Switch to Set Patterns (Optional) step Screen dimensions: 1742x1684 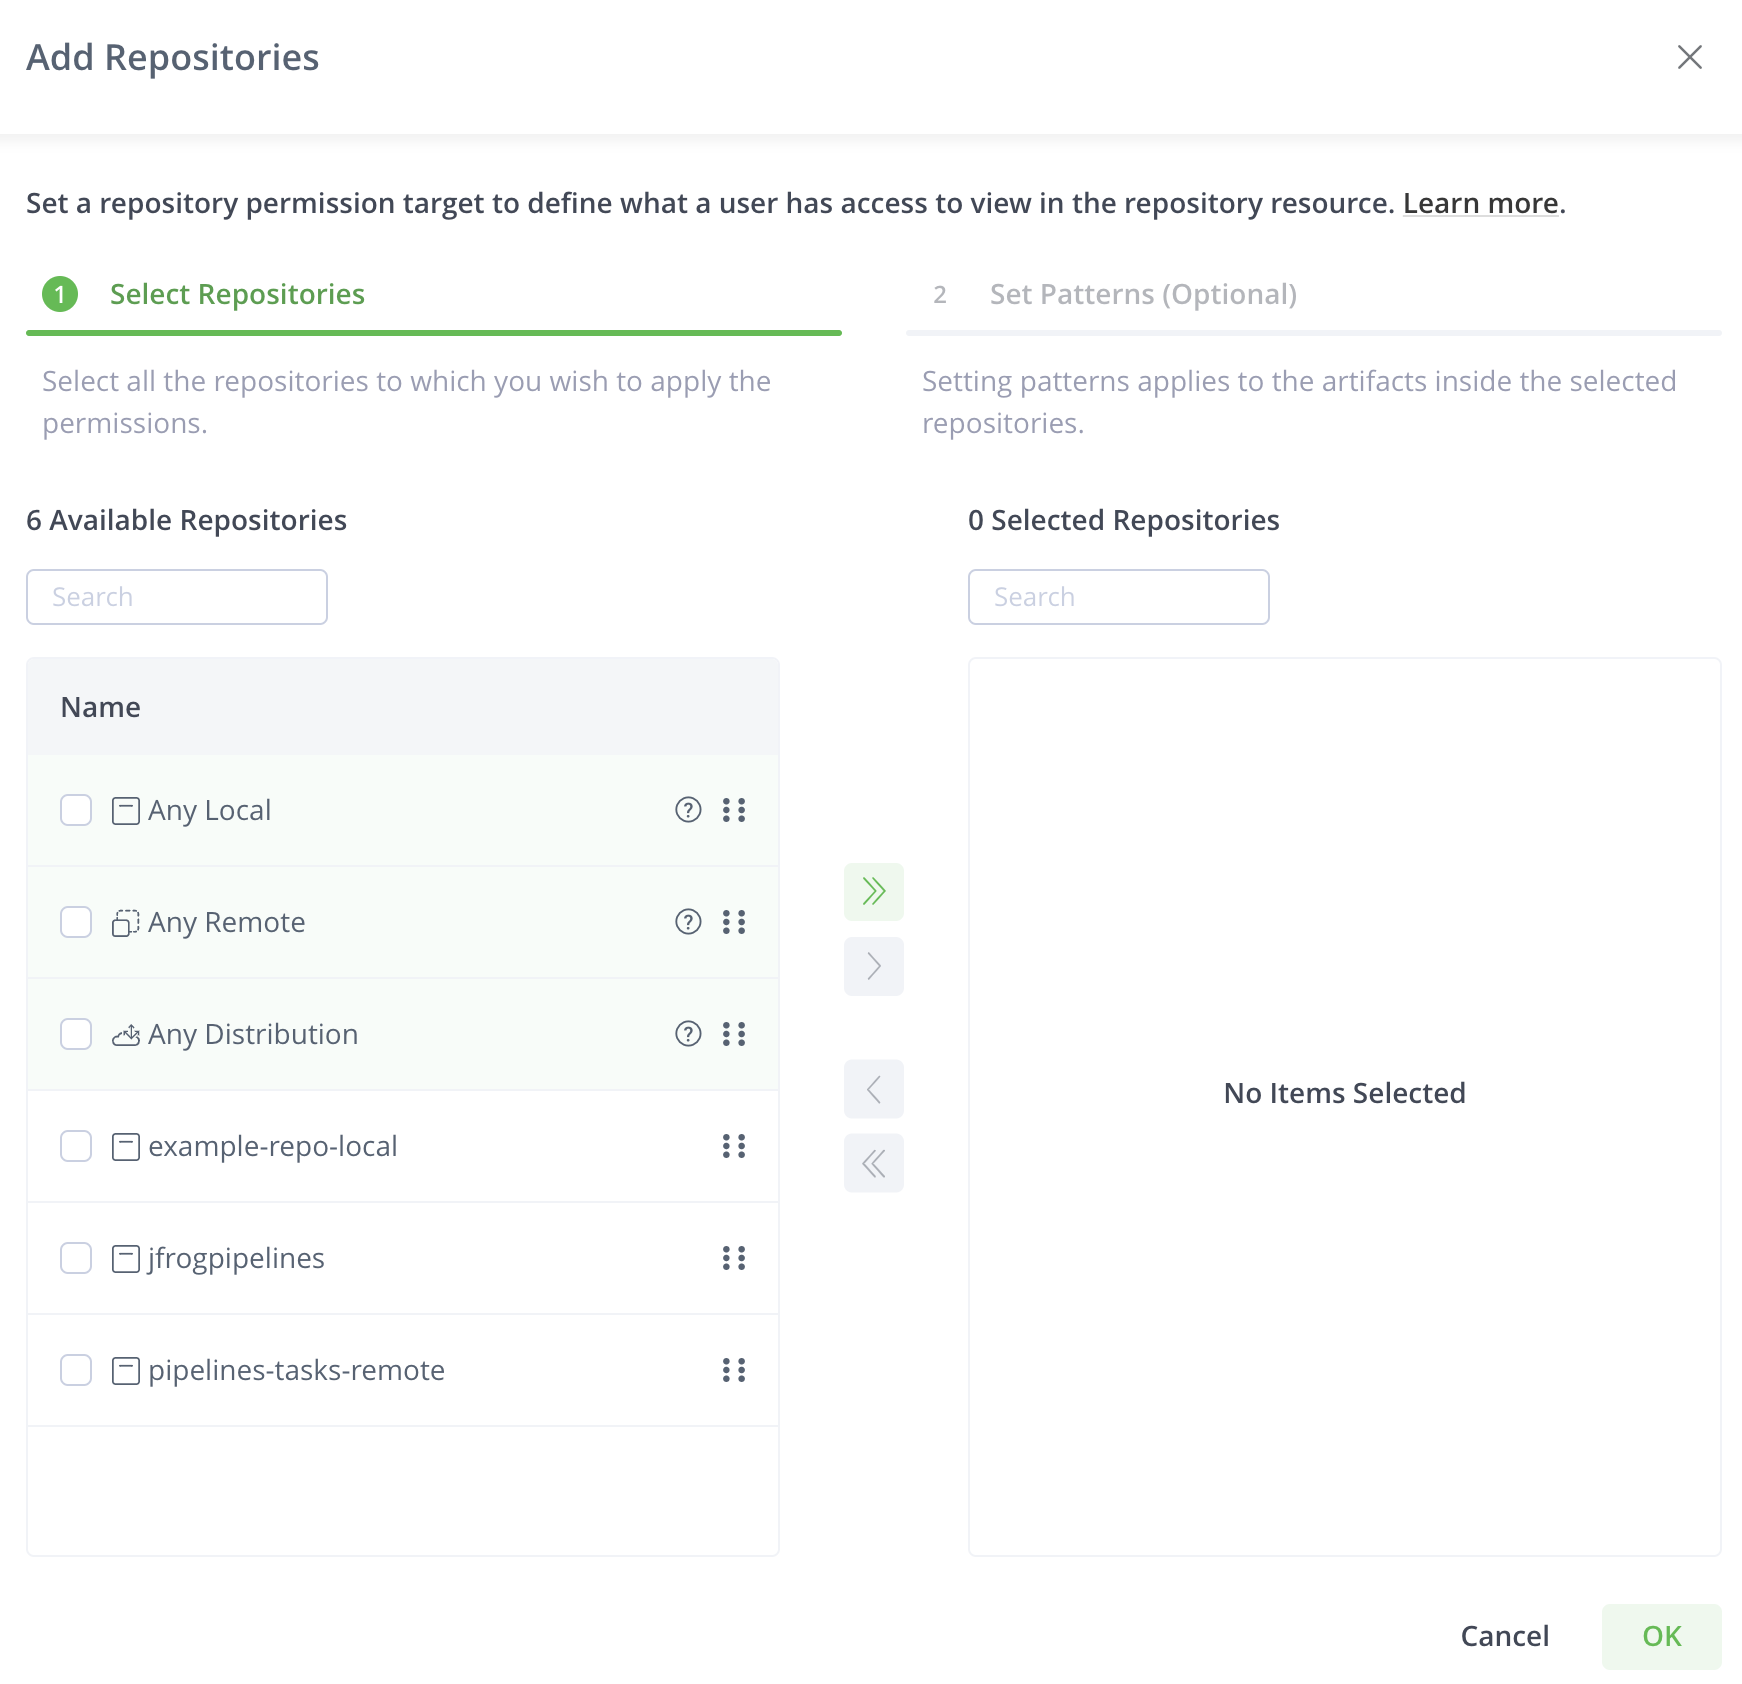1142,294
